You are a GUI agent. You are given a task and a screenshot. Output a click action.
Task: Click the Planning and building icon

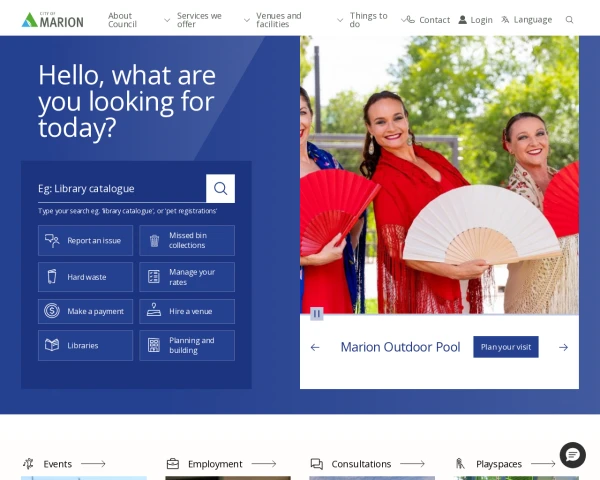click(154, 345)
